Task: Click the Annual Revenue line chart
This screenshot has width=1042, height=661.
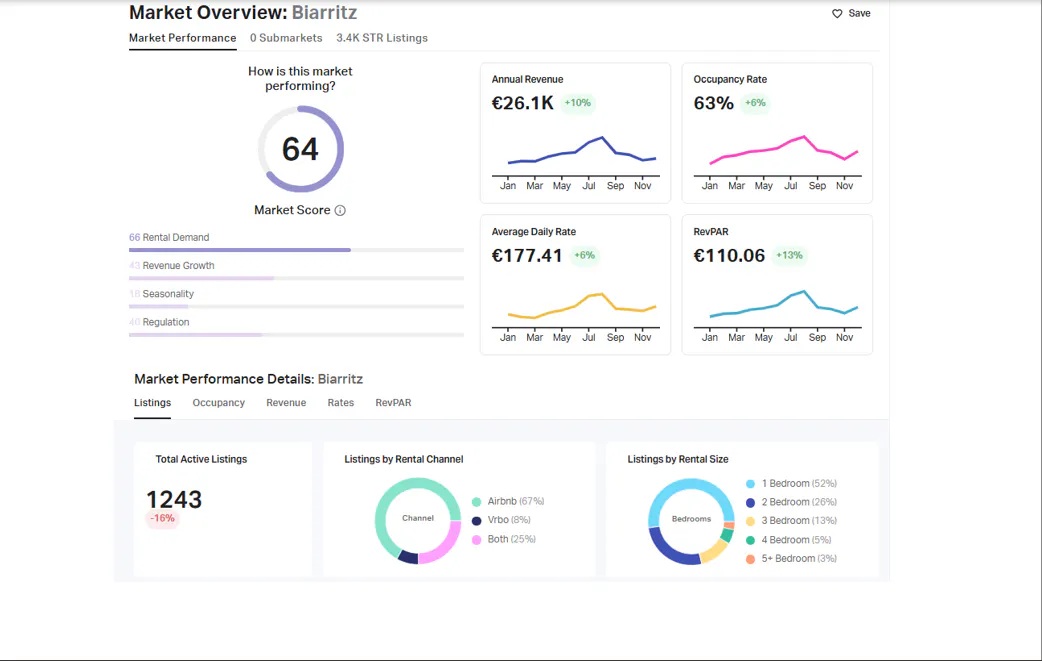Action: 575,161
